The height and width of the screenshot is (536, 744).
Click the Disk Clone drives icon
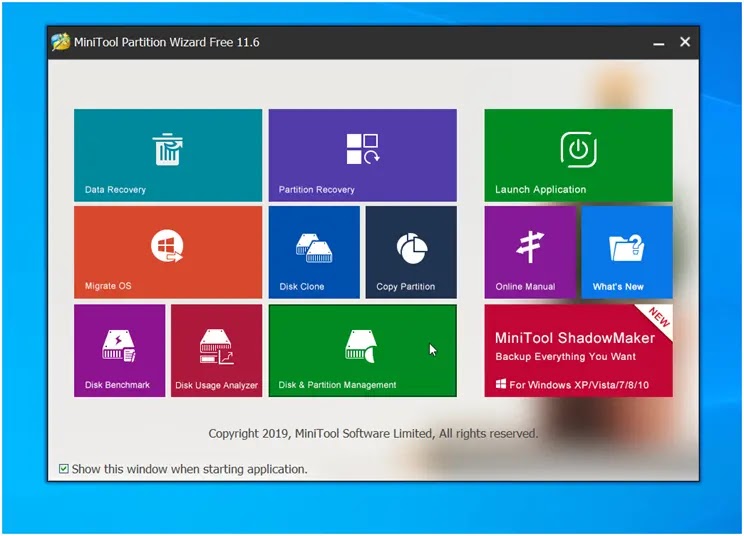click(x=314, y=248)
